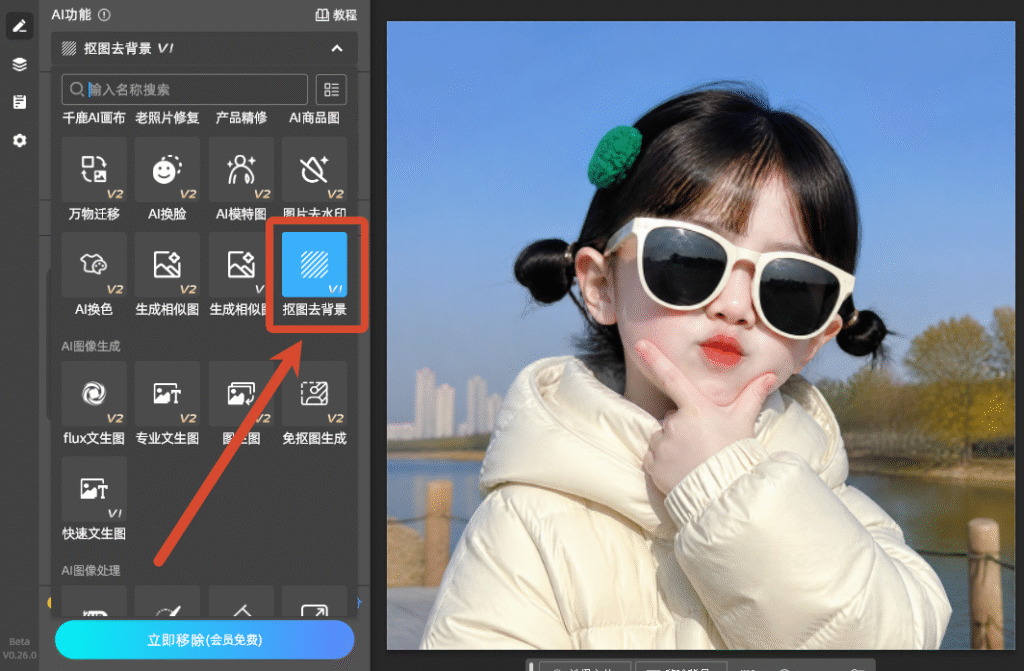The image size is (1024, 671).
Task: Toggle the list view icon beside search
Action: coord(331,90)
